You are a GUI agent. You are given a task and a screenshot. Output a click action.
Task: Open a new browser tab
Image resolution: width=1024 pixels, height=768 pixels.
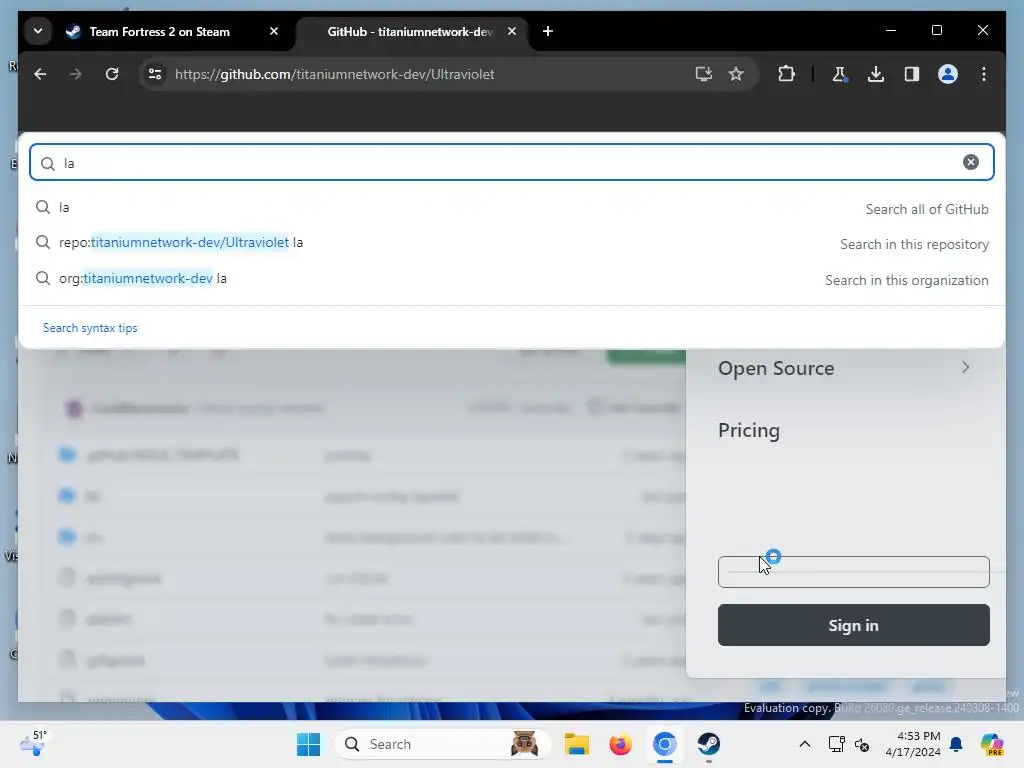click(548, 31)
